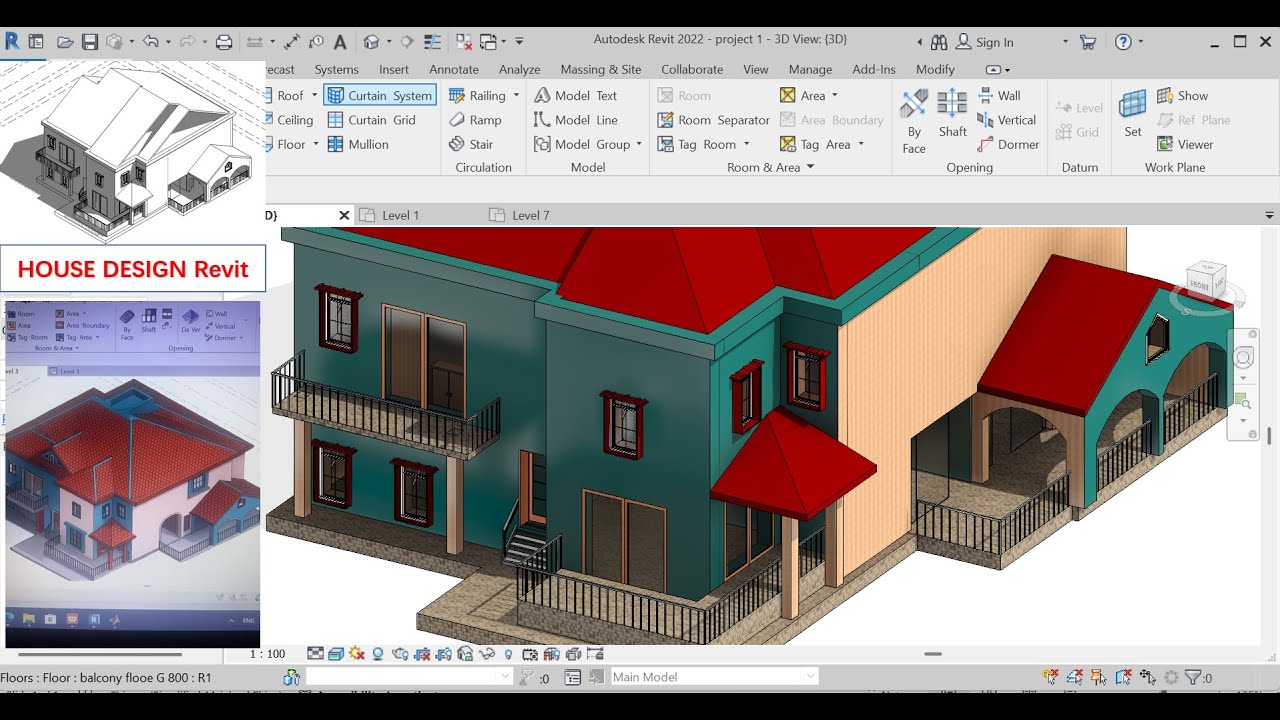
Task: Expand the Railing dropdown arrow
Action: (516, 95)
